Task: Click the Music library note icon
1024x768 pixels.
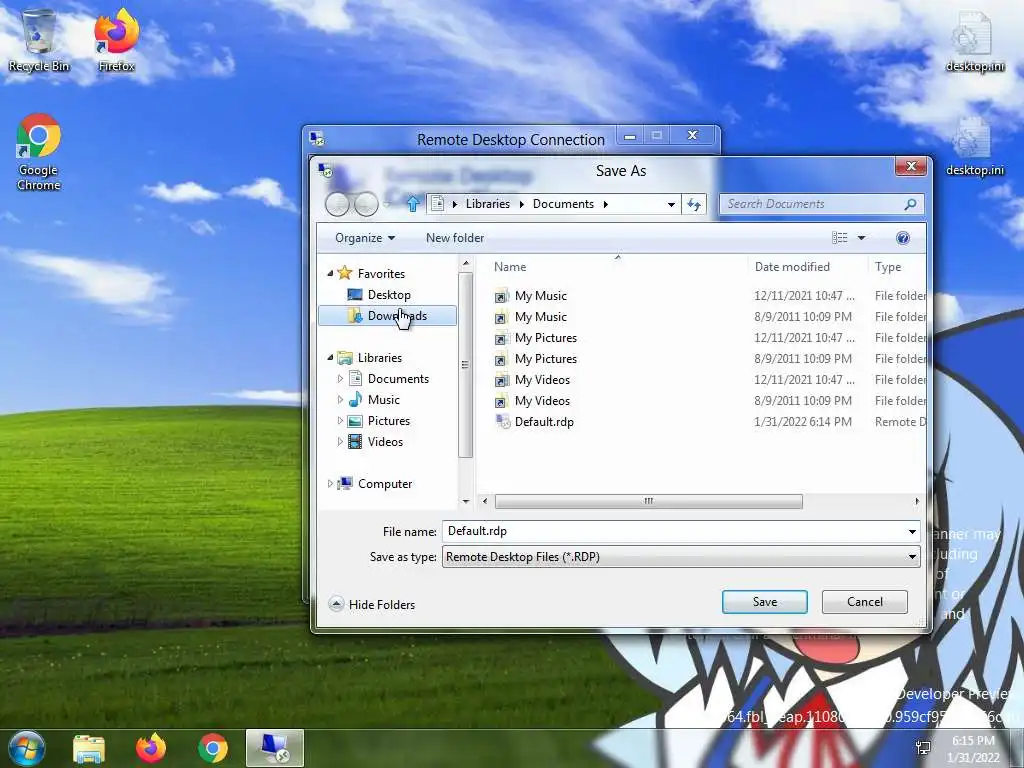Action: [355, 400]
